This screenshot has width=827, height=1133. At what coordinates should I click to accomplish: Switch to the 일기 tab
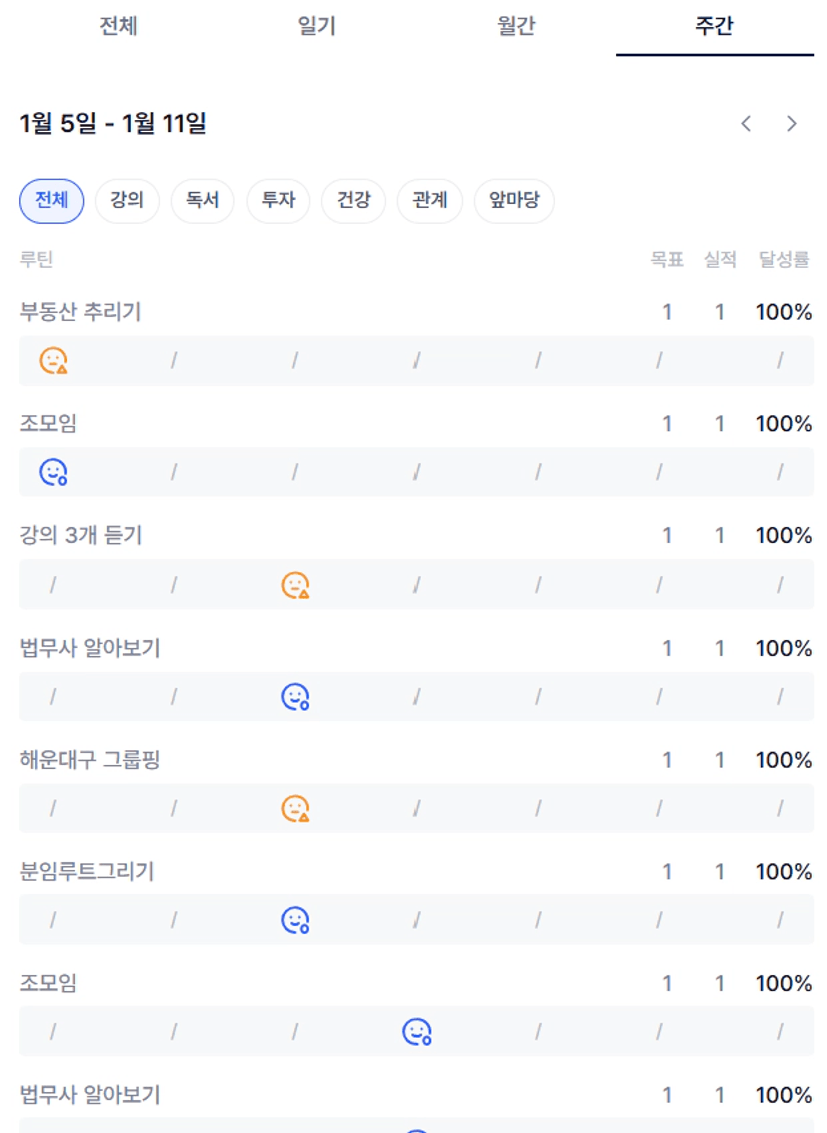[x=316, y=27]
